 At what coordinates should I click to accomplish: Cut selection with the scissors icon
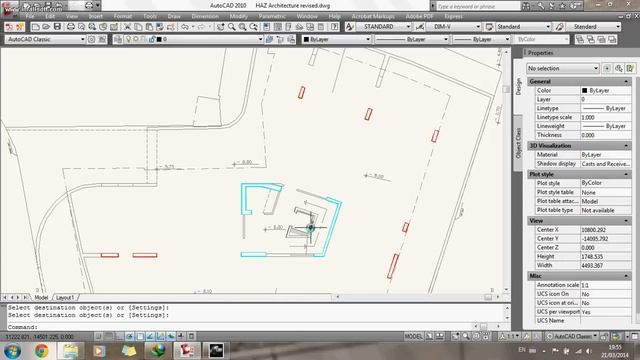pyautogui.click(x=127, y=27)
